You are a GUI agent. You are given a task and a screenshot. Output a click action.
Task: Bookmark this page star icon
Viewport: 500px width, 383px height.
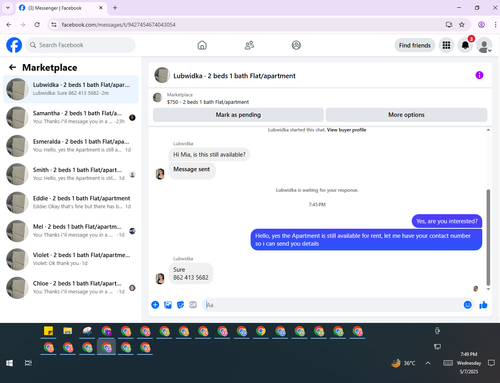(462, 25)
